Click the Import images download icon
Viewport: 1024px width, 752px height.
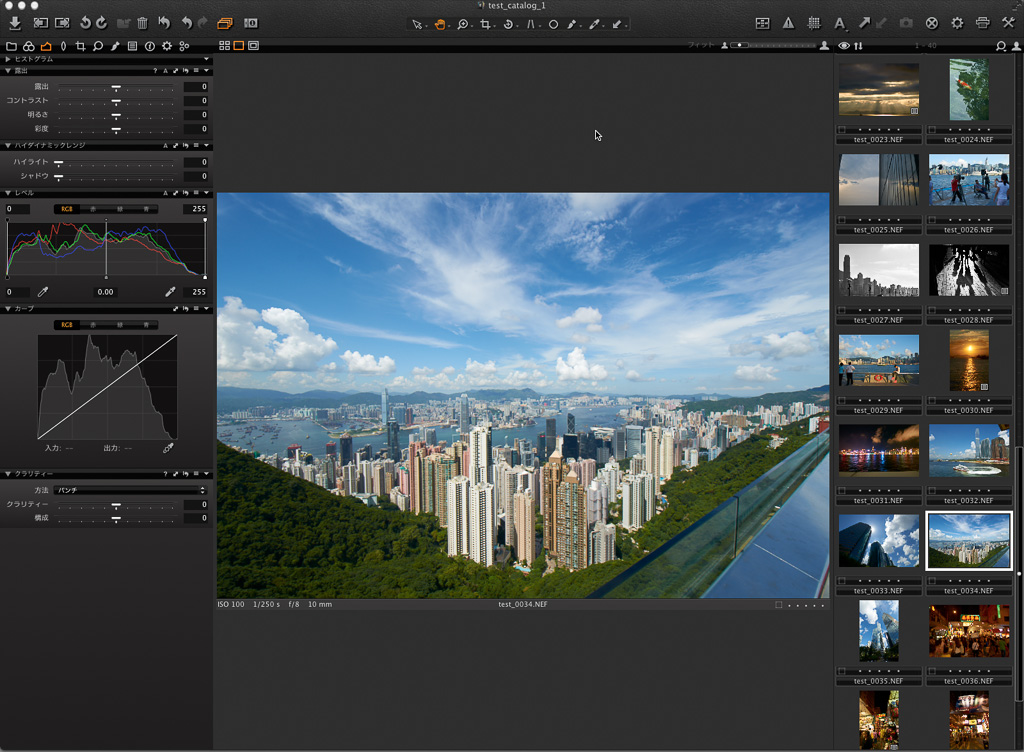[14, 23]
